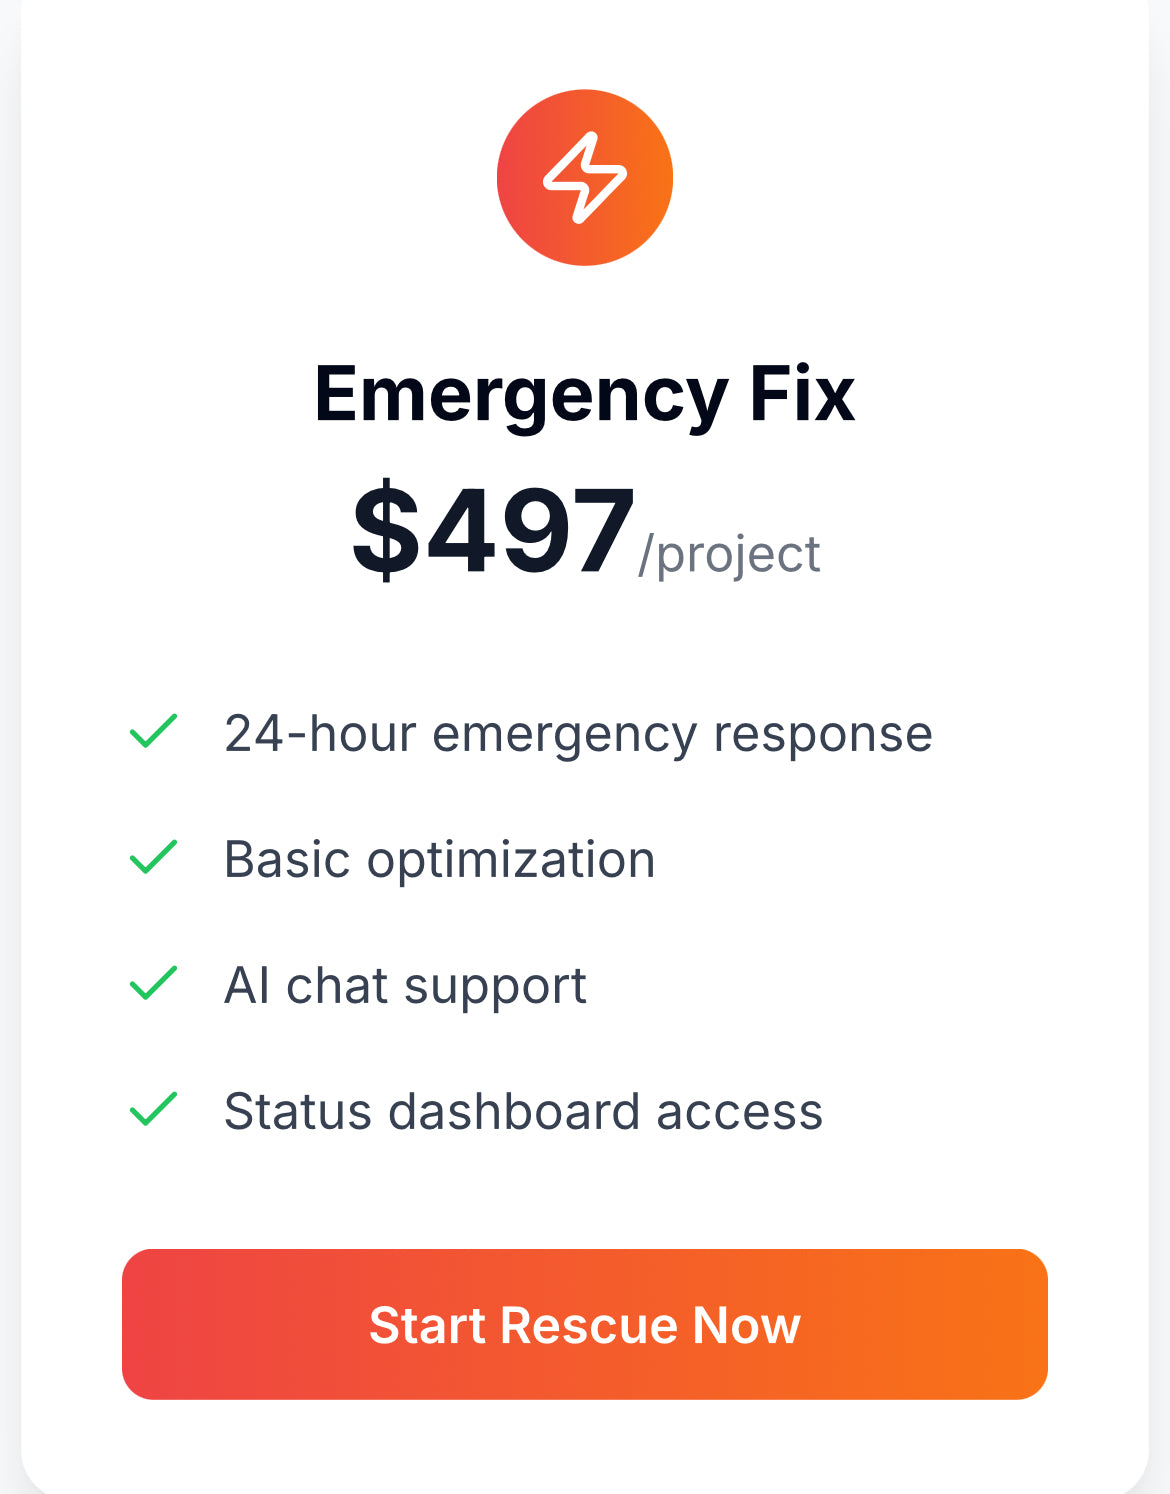Screen dimensions: 1170x1494
Task: Select the Emergency Fix plan heading
Action: (585, 394)
